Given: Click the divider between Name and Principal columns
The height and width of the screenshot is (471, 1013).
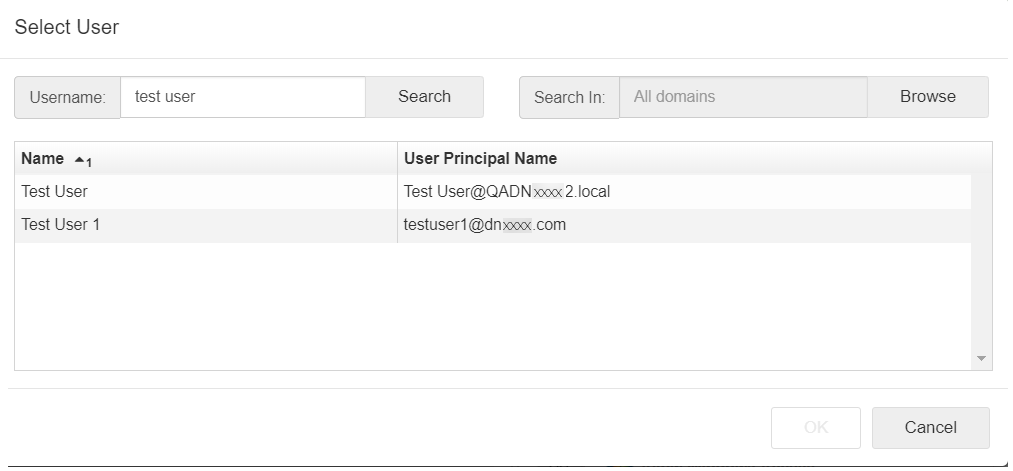Looking at the screenshot, I should point(397,158).
